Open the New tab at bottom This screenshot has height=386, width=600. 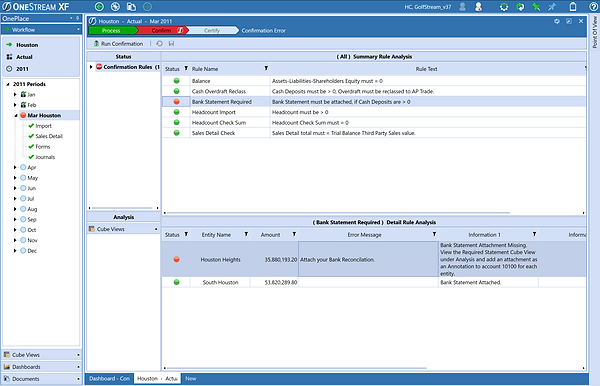[191, 378]
